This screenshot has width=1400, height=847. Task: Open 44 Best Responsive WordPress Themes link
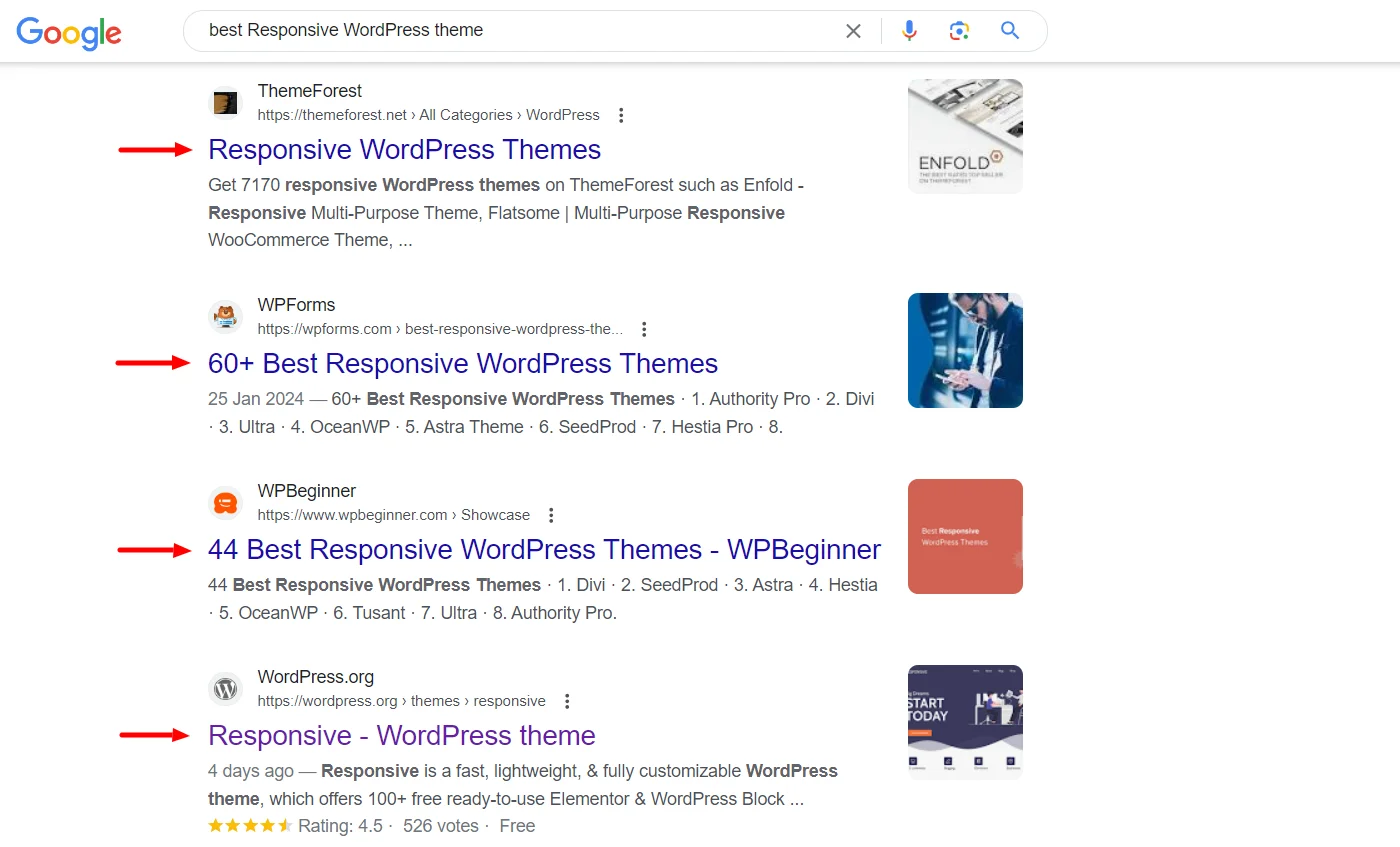tap(544, 549)
